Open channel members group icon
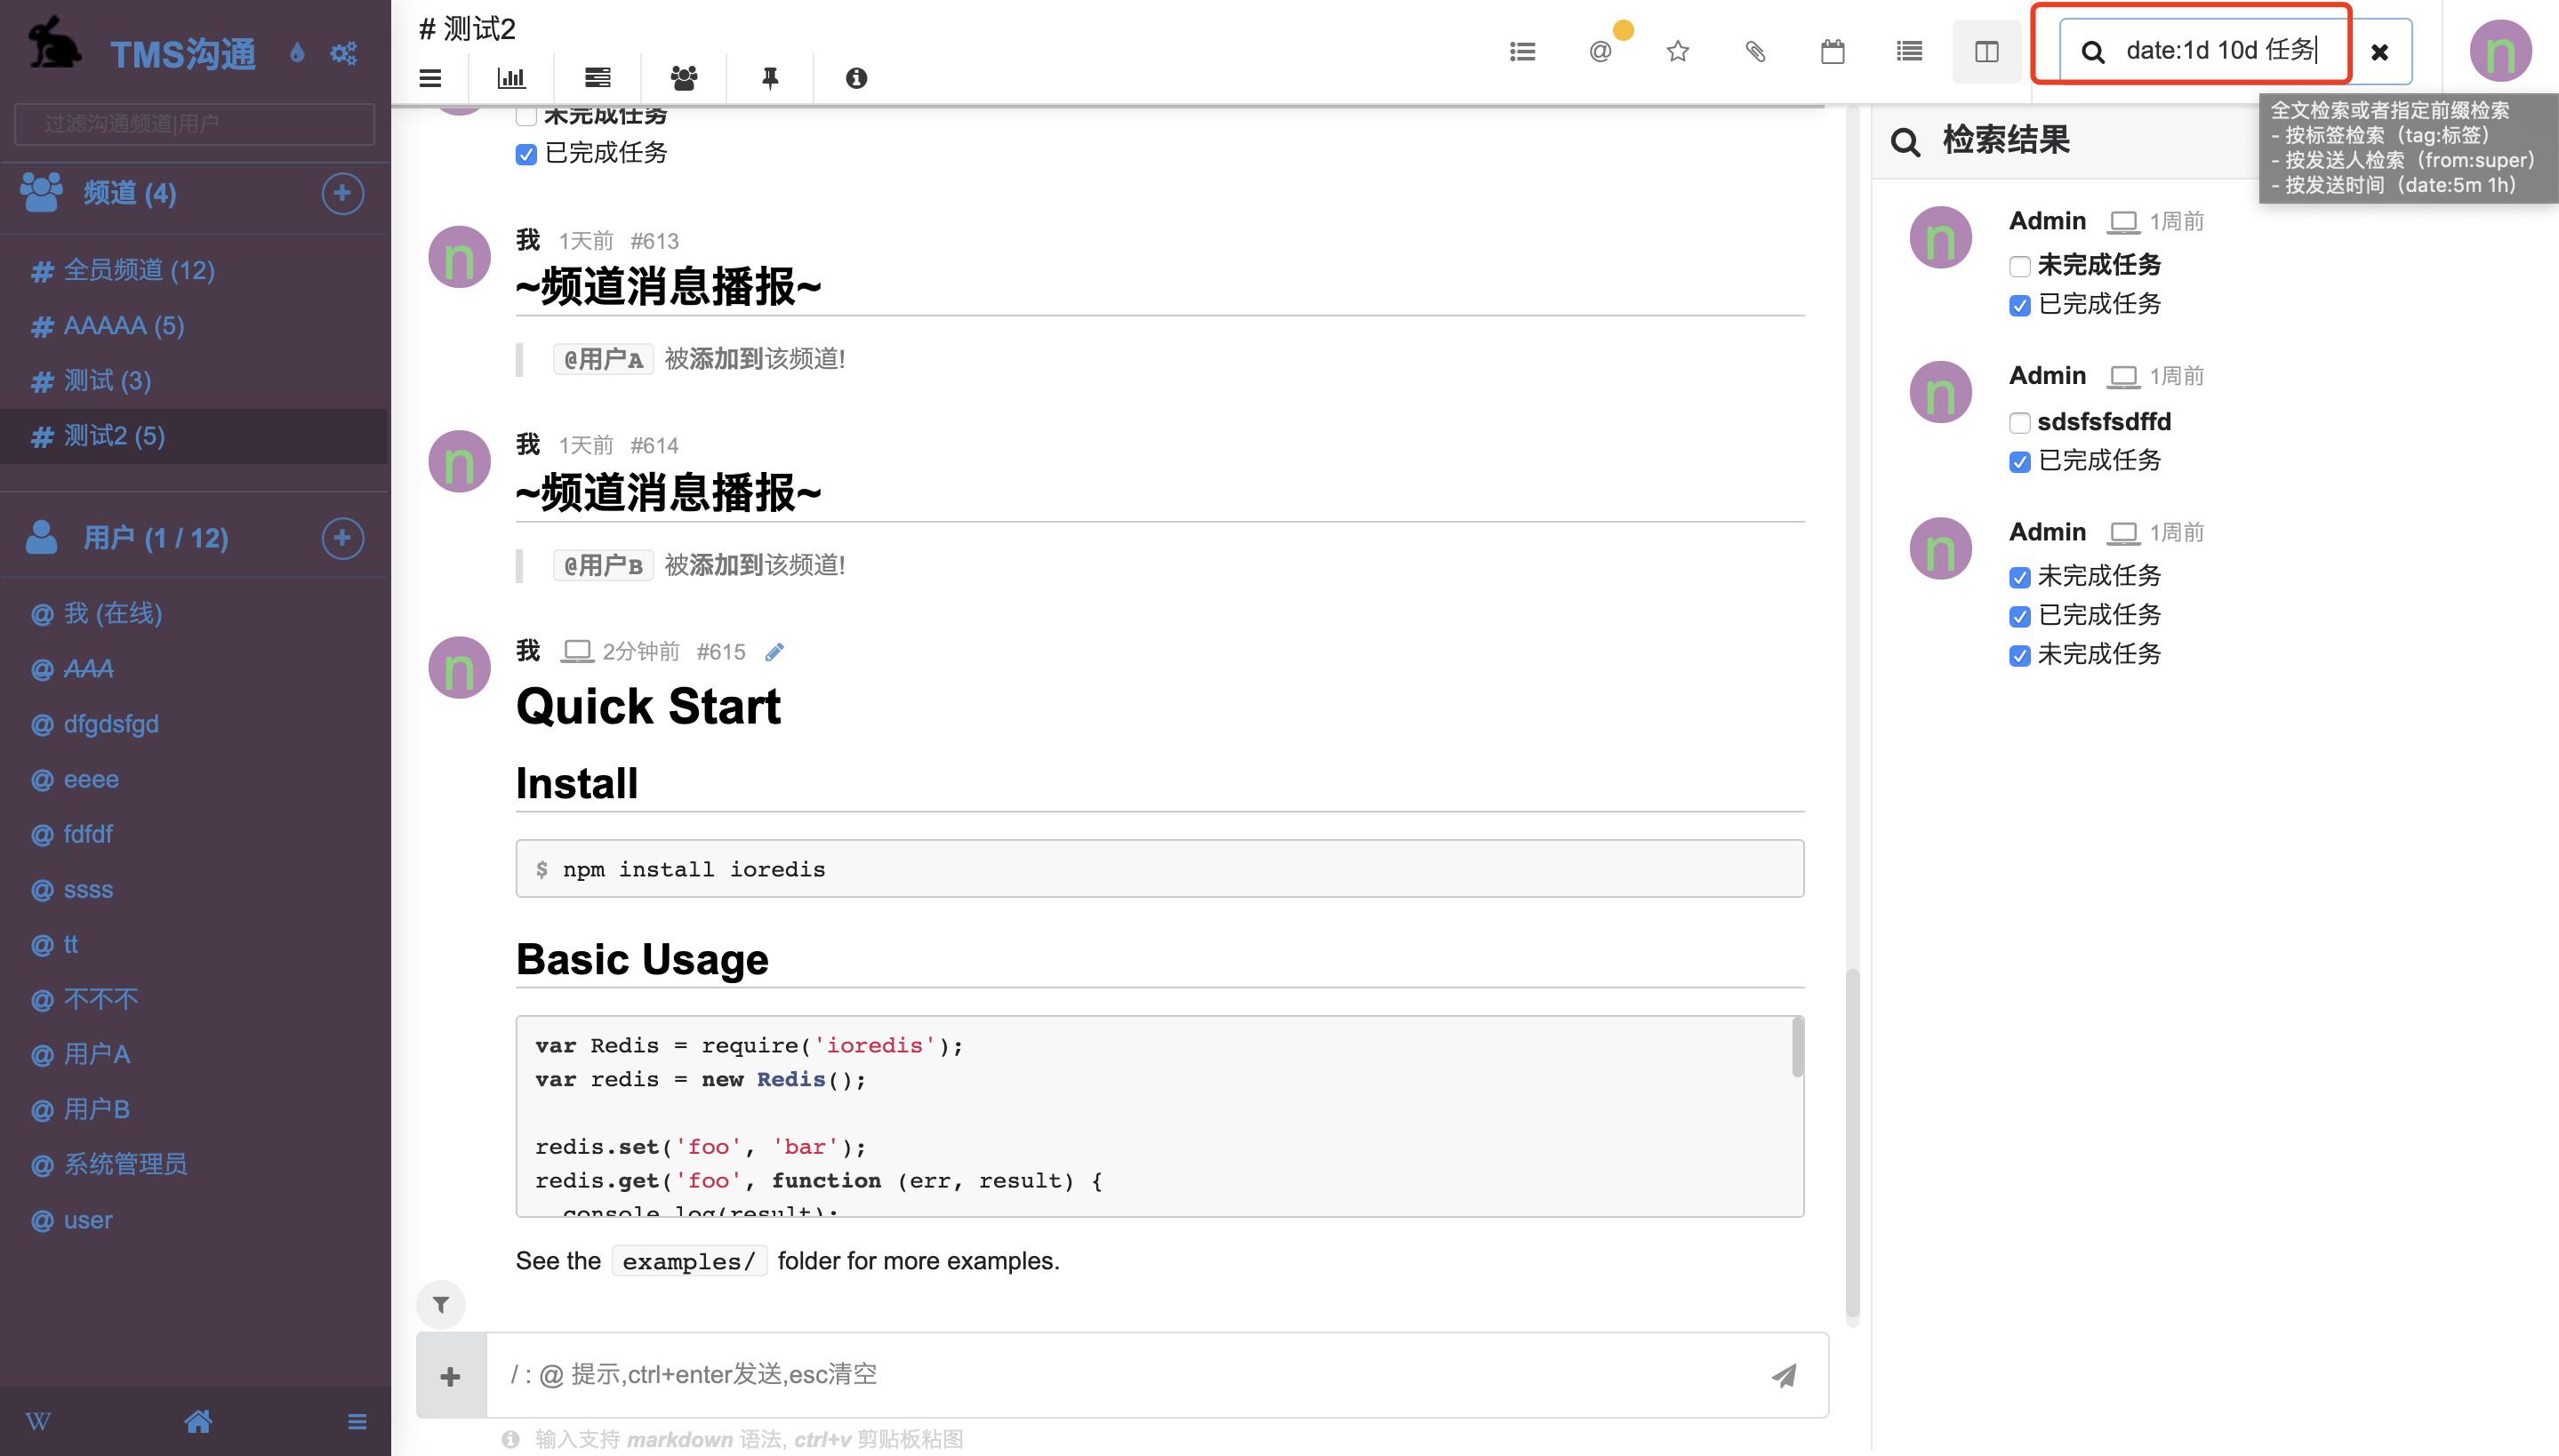This screenshot has width=2559, height=1456. 684,78
